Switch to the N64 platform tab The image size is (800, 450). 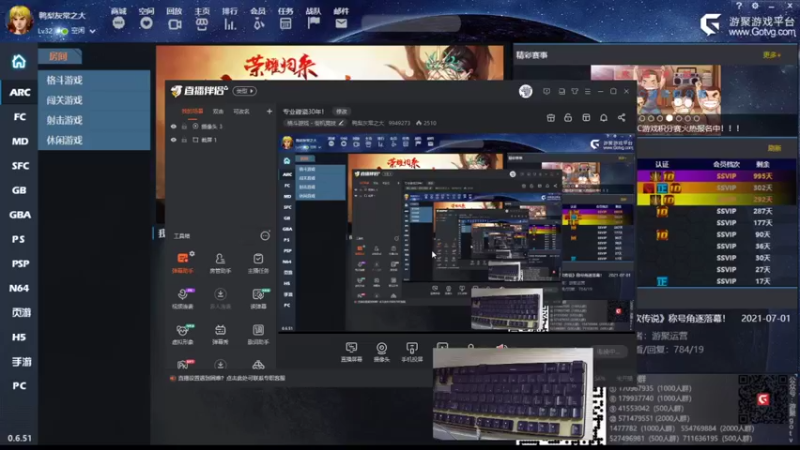[19, 288]
